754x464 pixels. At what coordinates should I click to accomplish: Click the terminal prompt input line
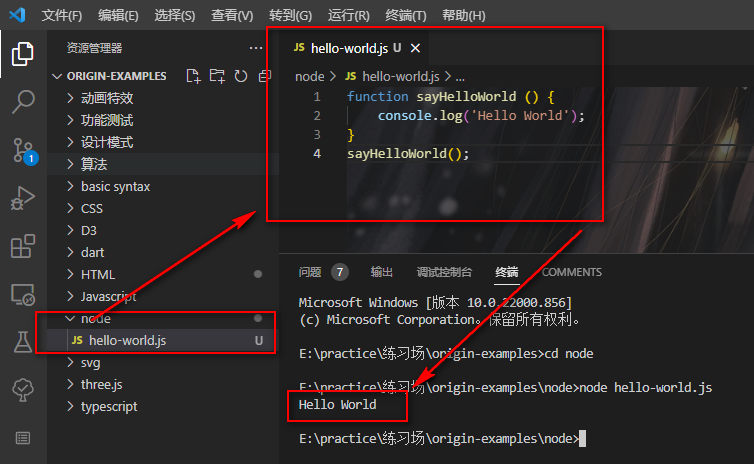442,439
